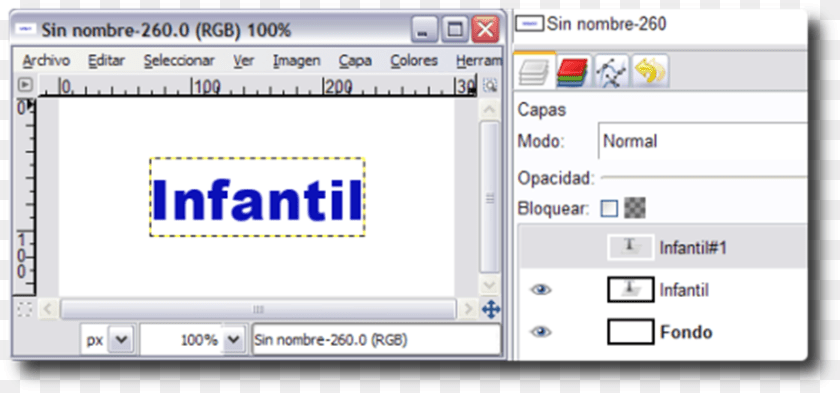
Task: Switch to the Channels tab icon
Action: pos(573,71)
